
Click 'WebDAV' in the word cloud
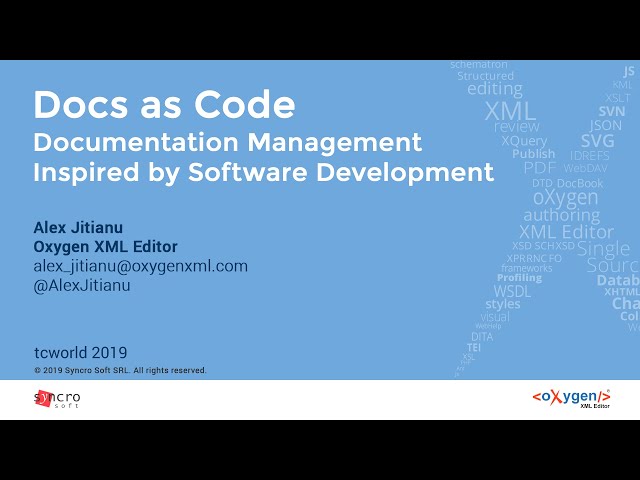[586, 168]
